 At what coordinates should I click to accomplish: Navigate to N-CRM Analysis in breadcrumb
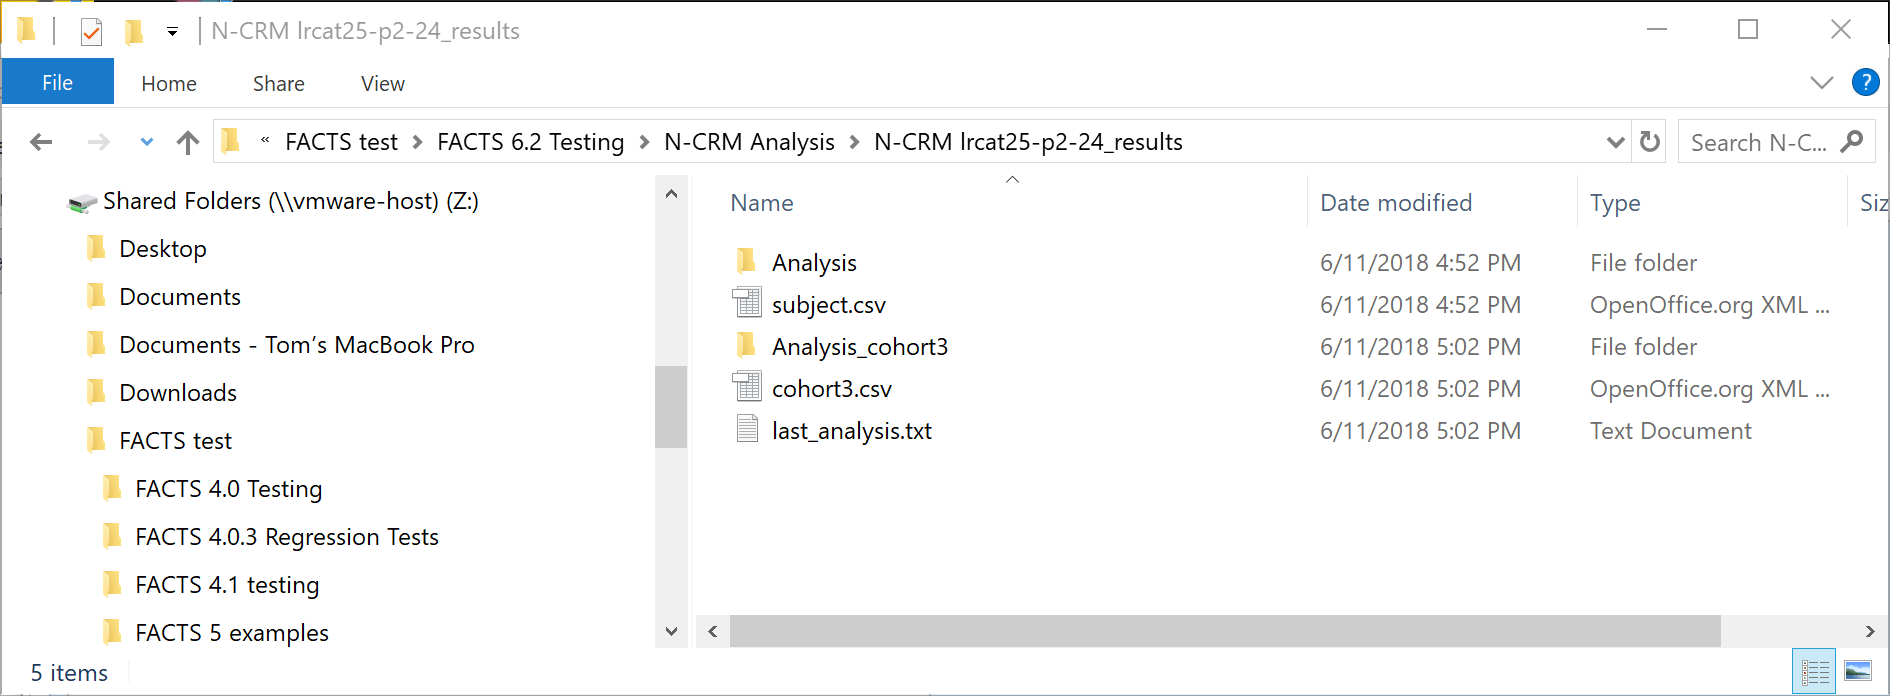tap(749, 142)
